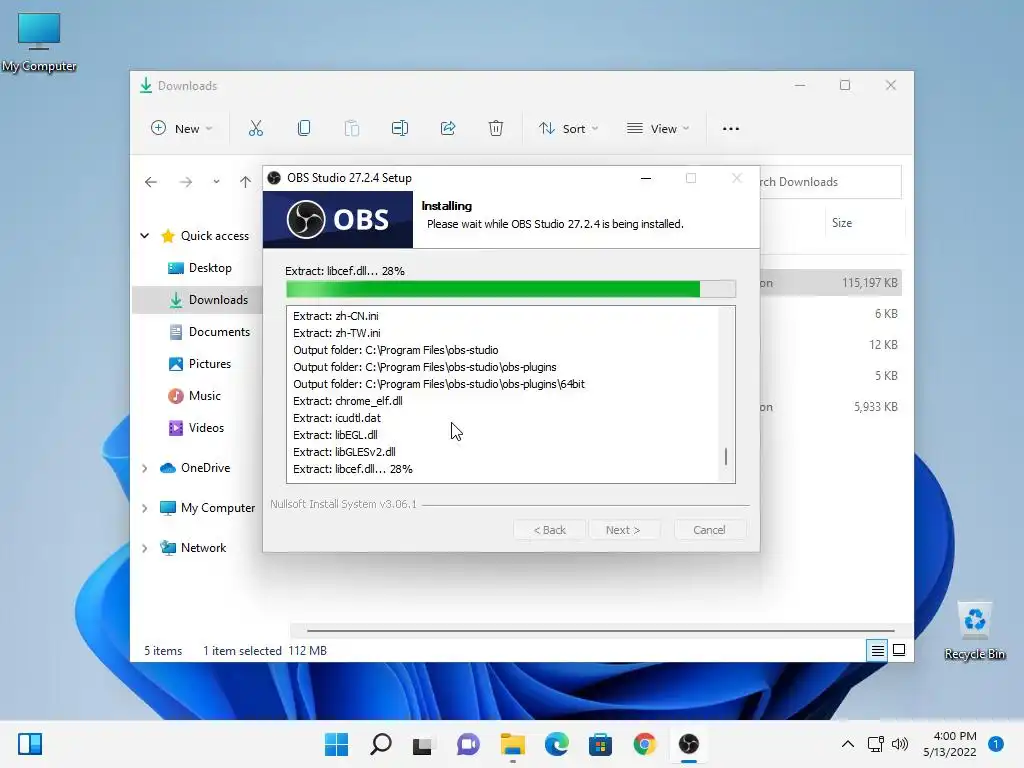Viewport: 1024px width, 768px height.
Task: Click the Size column header
Action: 842,223
